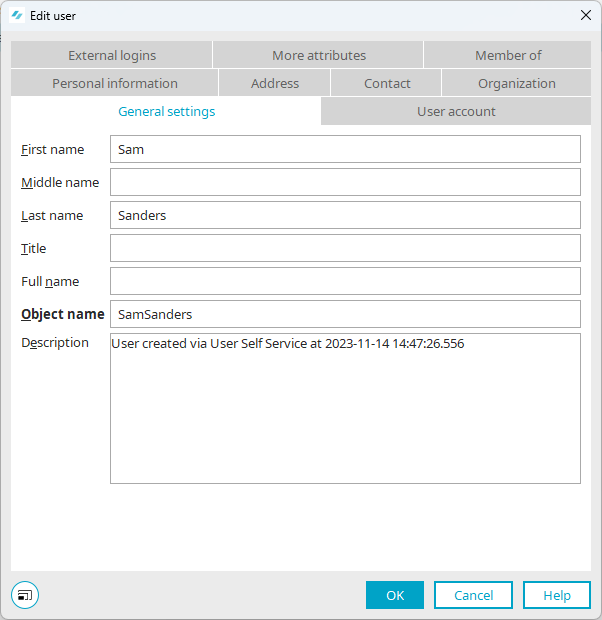The width and height of the screenshot is (602, 620).
Task: Switch to the Contact tab
Action: [x=387, y=83]
